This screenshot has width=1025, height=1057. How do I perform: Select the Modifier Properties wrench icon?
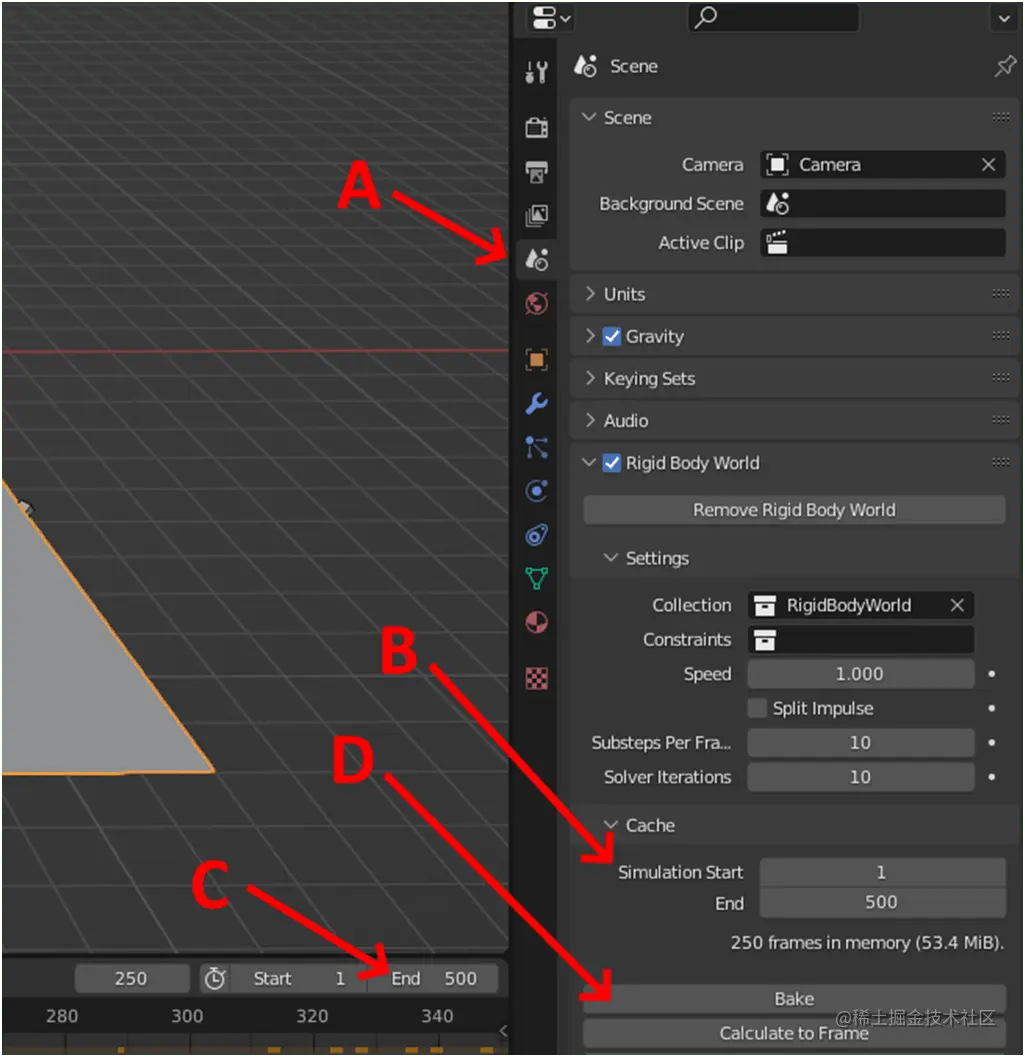point(536,403)
